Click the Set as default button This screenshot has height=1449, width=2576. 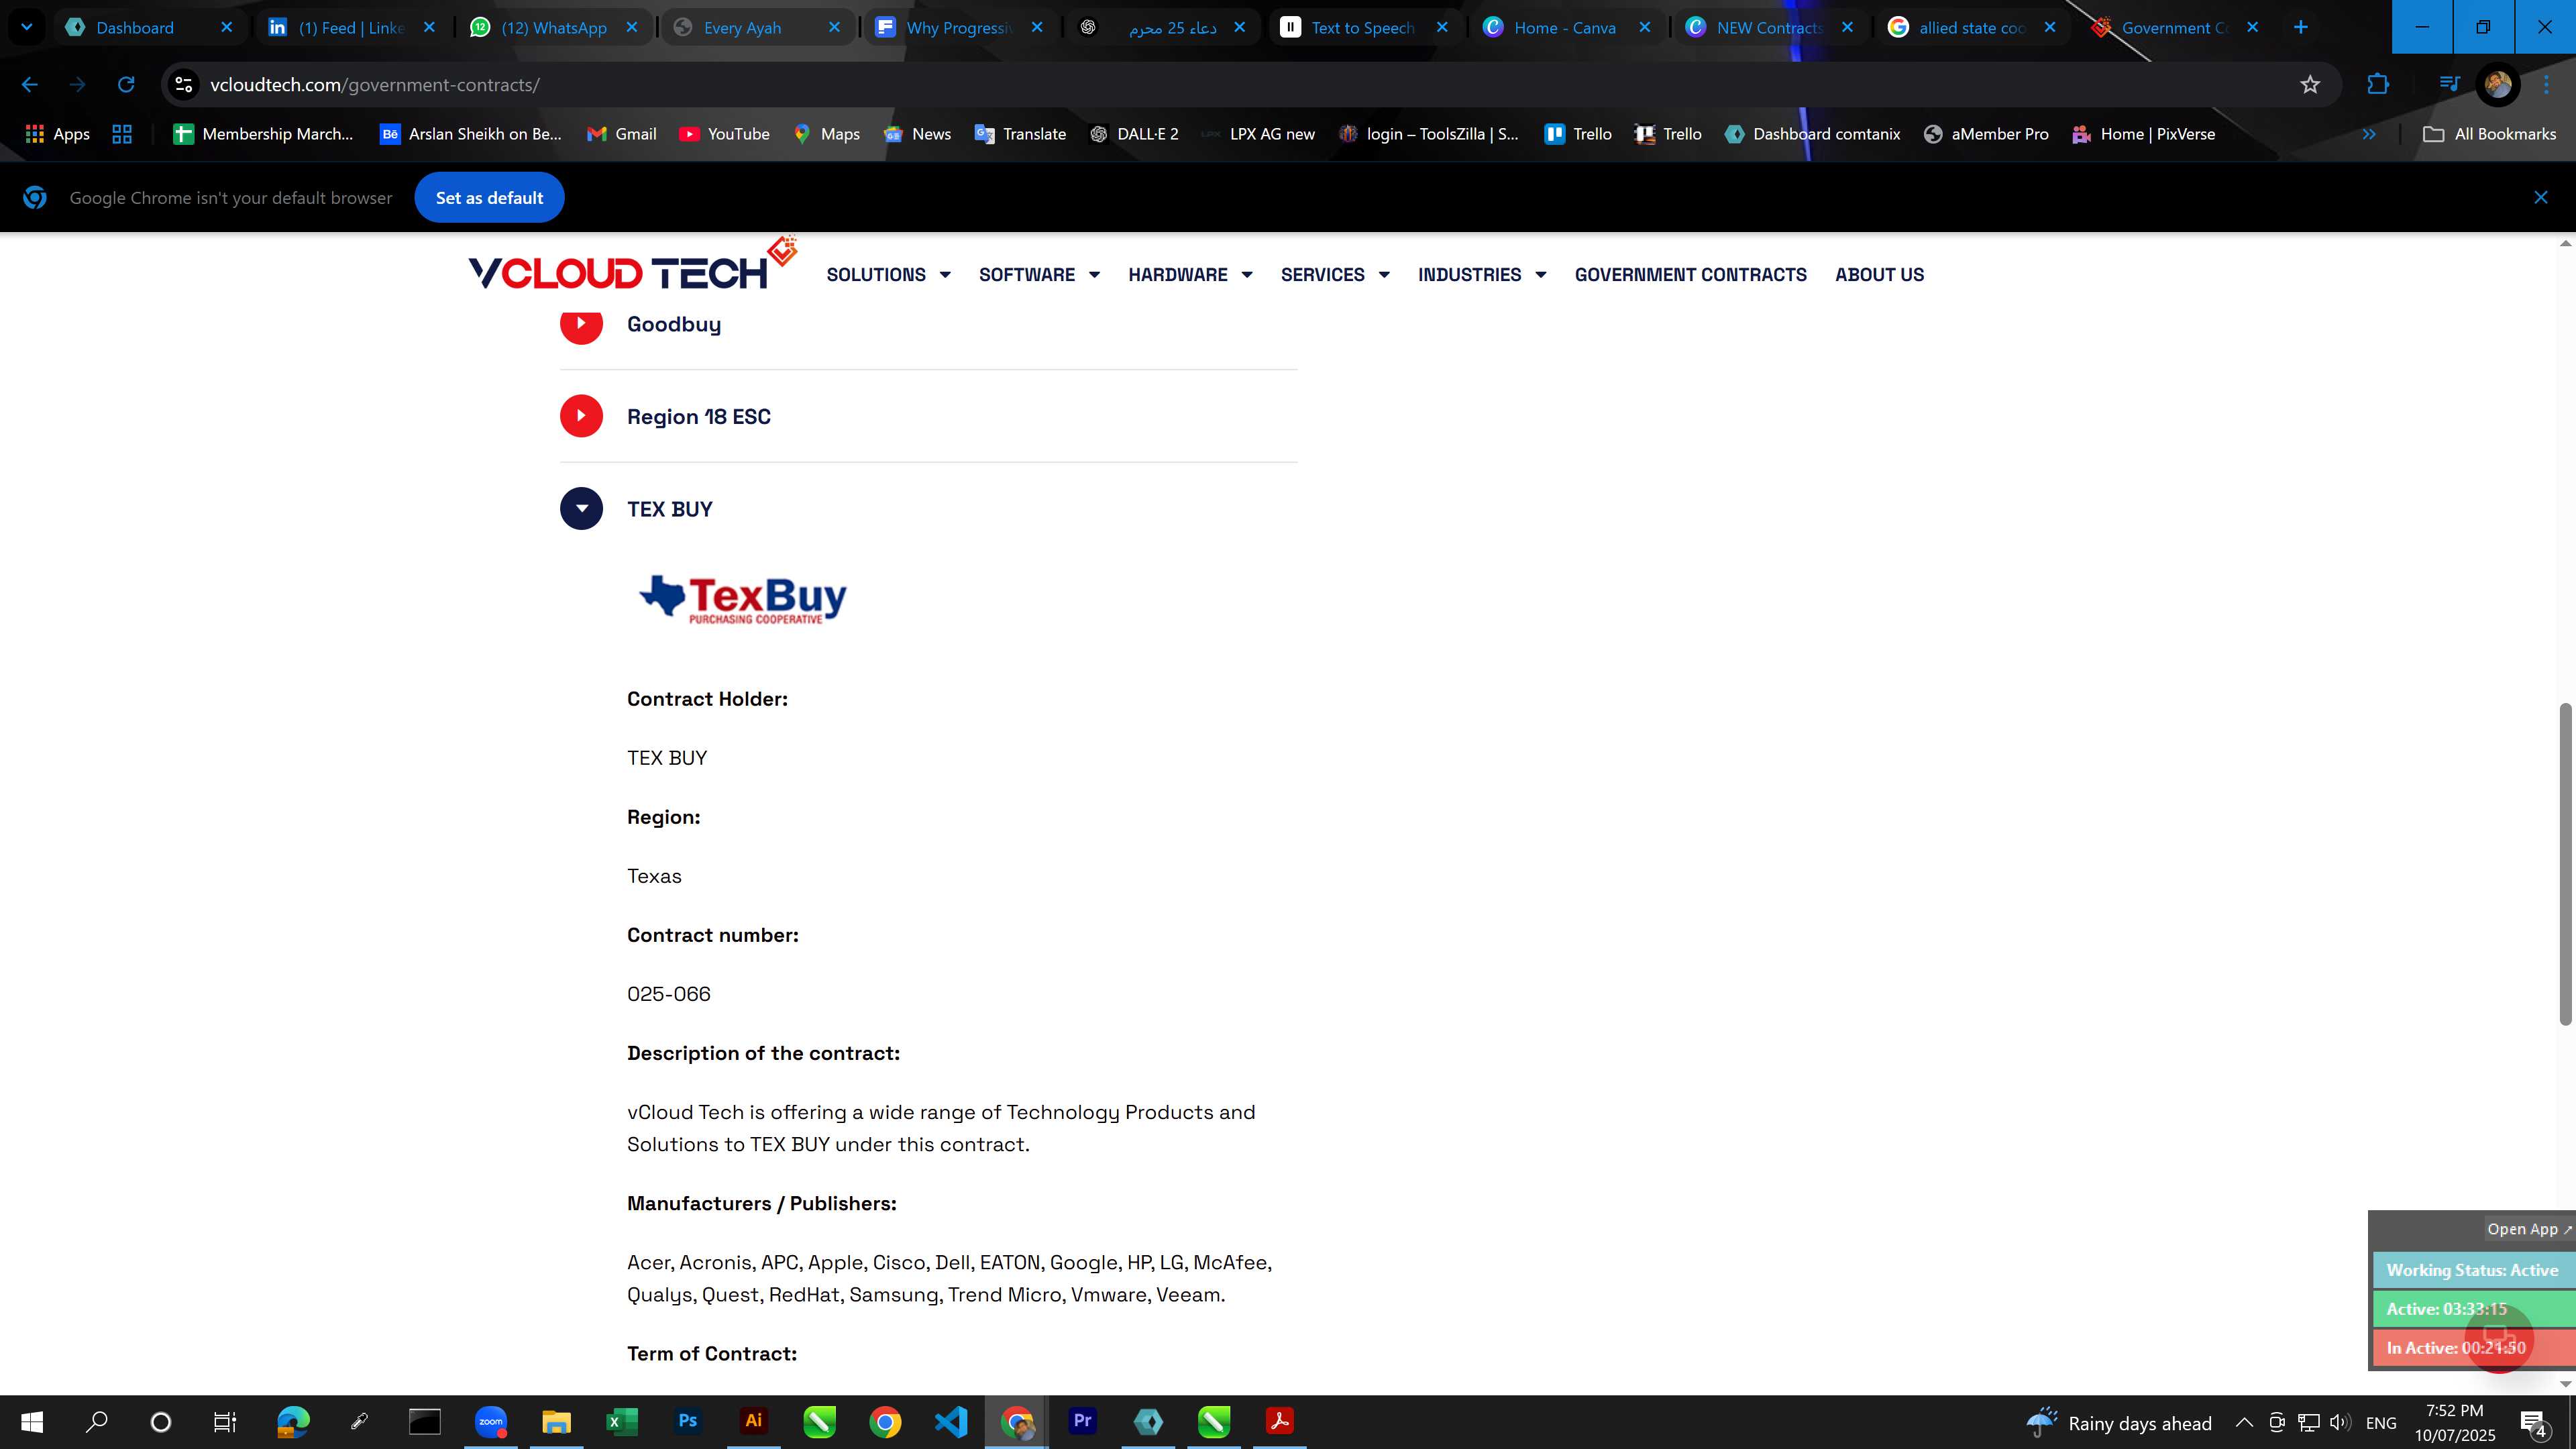489,198
